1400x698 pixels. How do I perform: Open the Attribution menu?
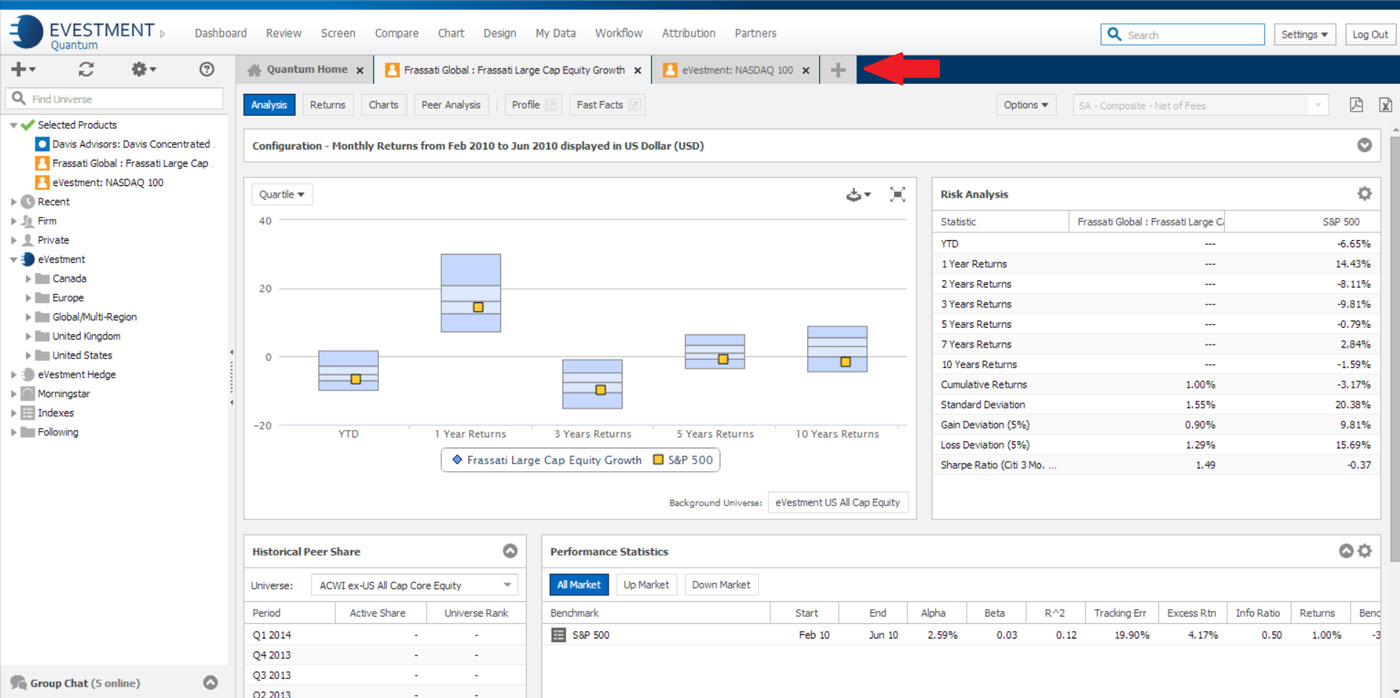pos(689,33)
